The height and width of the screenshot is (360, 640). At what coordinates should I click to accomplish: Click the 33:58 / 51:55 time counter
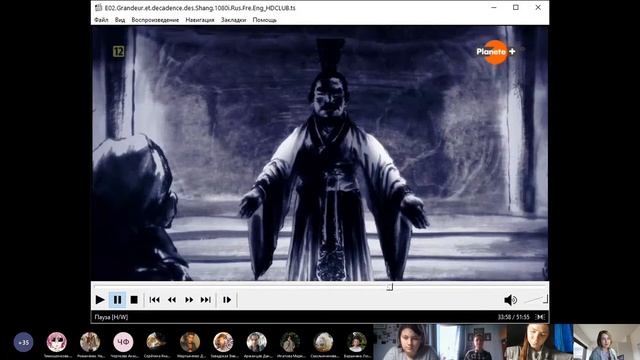[513, 317]
